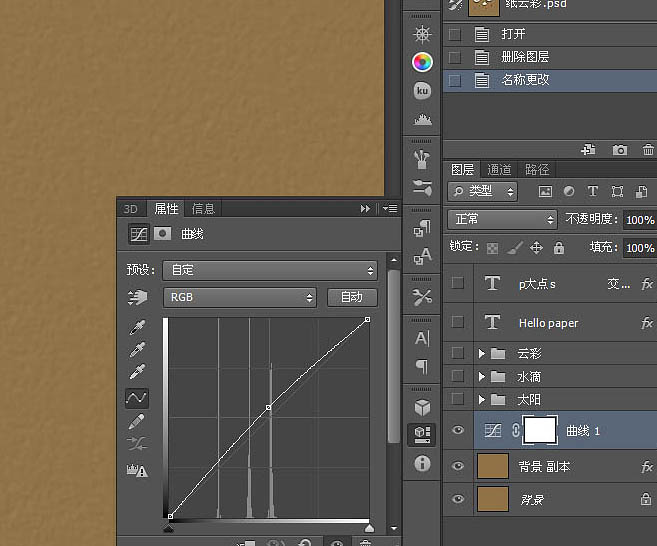The height and width of the screenshot is (546, 657).
Task: Create new snapshot camera icon
Action: (620, 150)
